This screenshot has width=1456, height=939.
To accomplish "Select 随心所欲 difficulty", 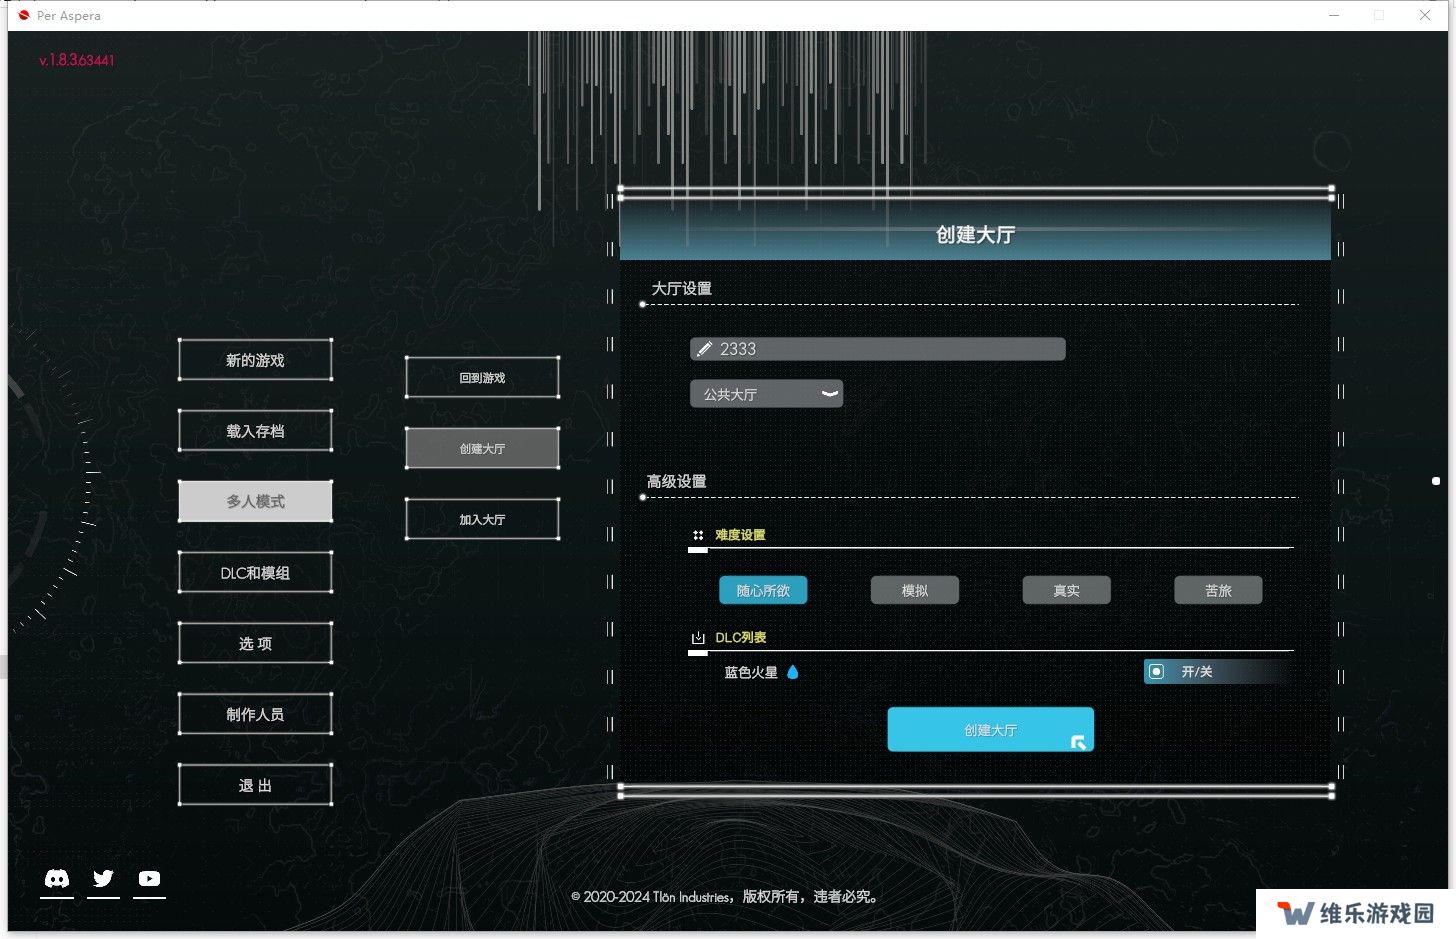I will [x=763, y=591].
